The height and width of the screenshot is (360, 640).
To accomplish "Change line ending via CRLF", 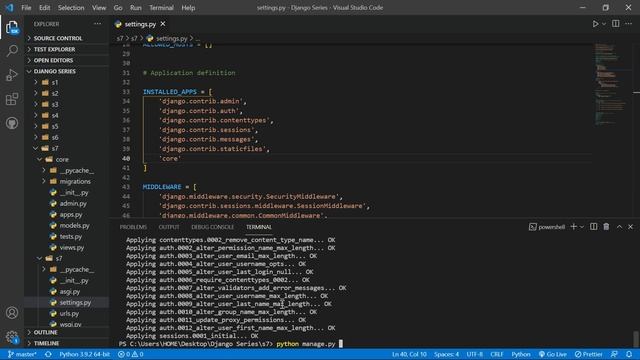I will pos(497,354).
